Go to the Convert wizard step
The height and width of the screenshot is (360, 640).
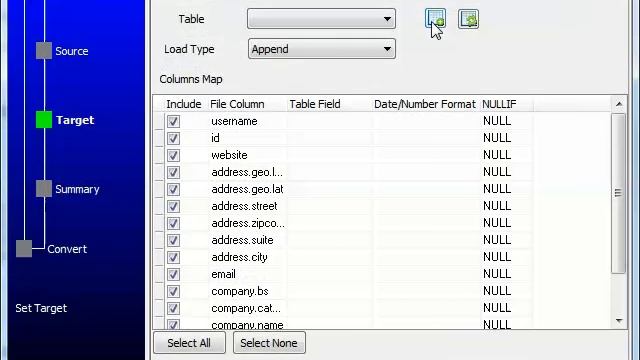pyautogui.click(x=67, y=249)
